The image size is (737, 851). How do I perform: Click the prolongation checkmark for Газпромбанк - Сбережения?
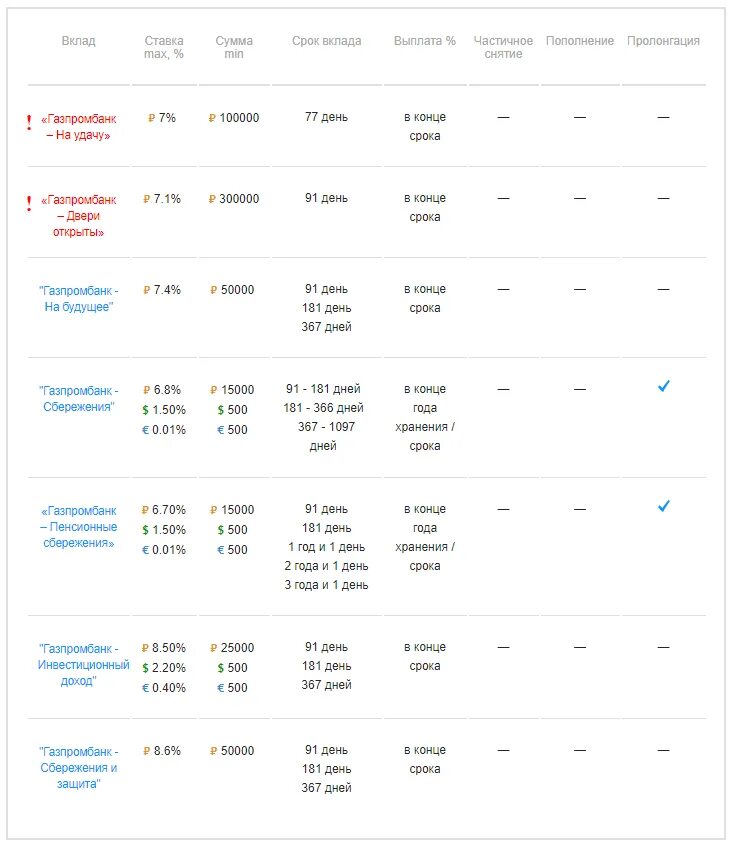[663, 386]
